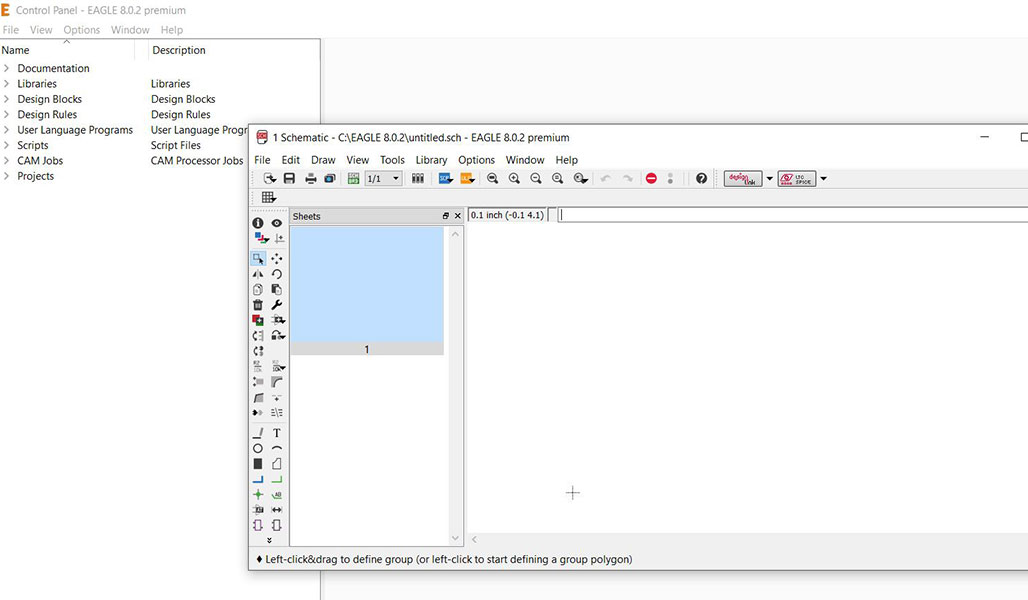The width and height of the screenshot is (1028, 600).
Task: Select the Paste tool
Action: click(x=277, y=289)
